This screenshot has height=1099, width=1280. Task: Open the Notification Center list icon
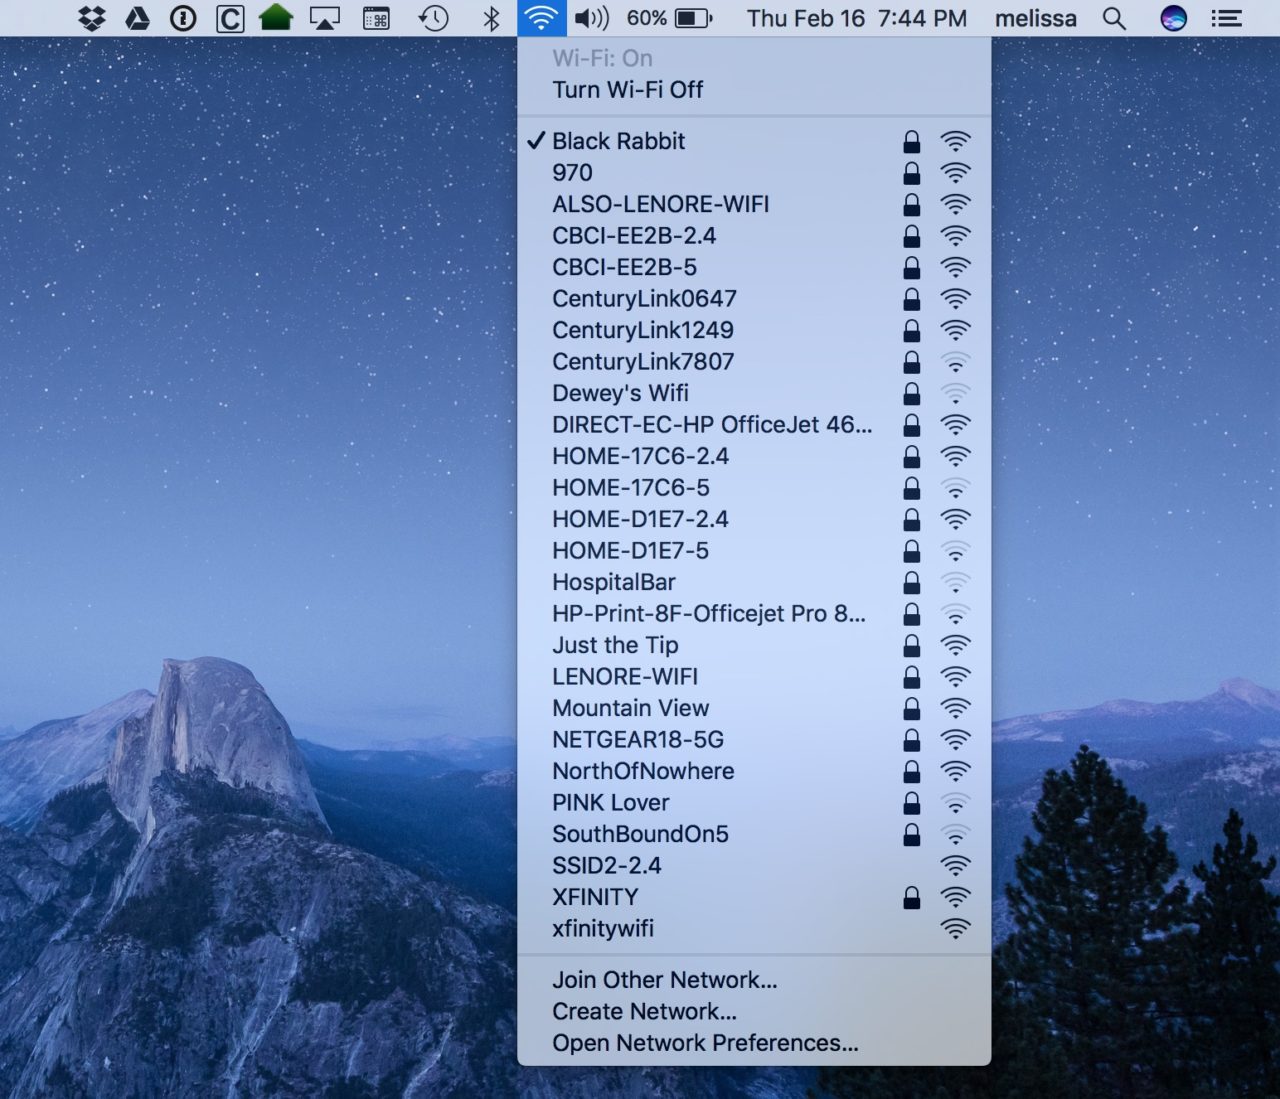(x=1226, y=18)
